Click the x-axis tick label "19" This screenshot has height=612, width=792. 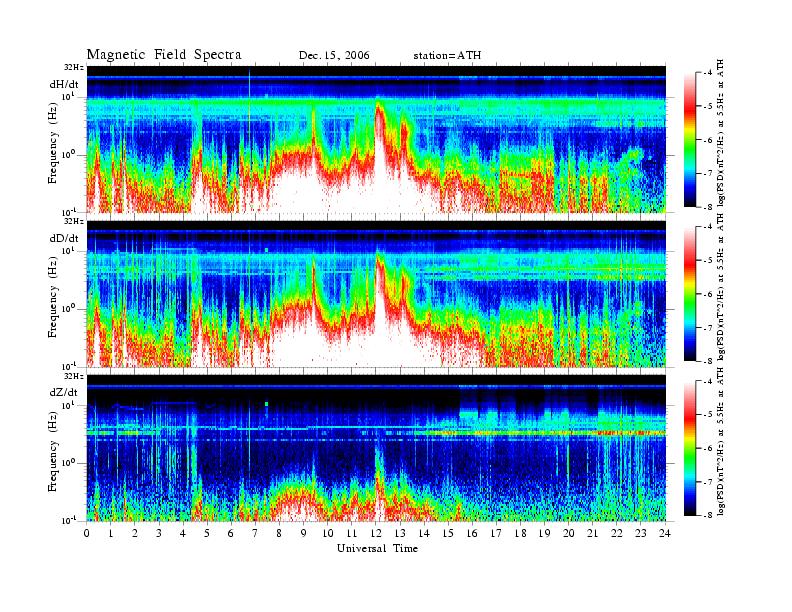(x=544, y=534)
